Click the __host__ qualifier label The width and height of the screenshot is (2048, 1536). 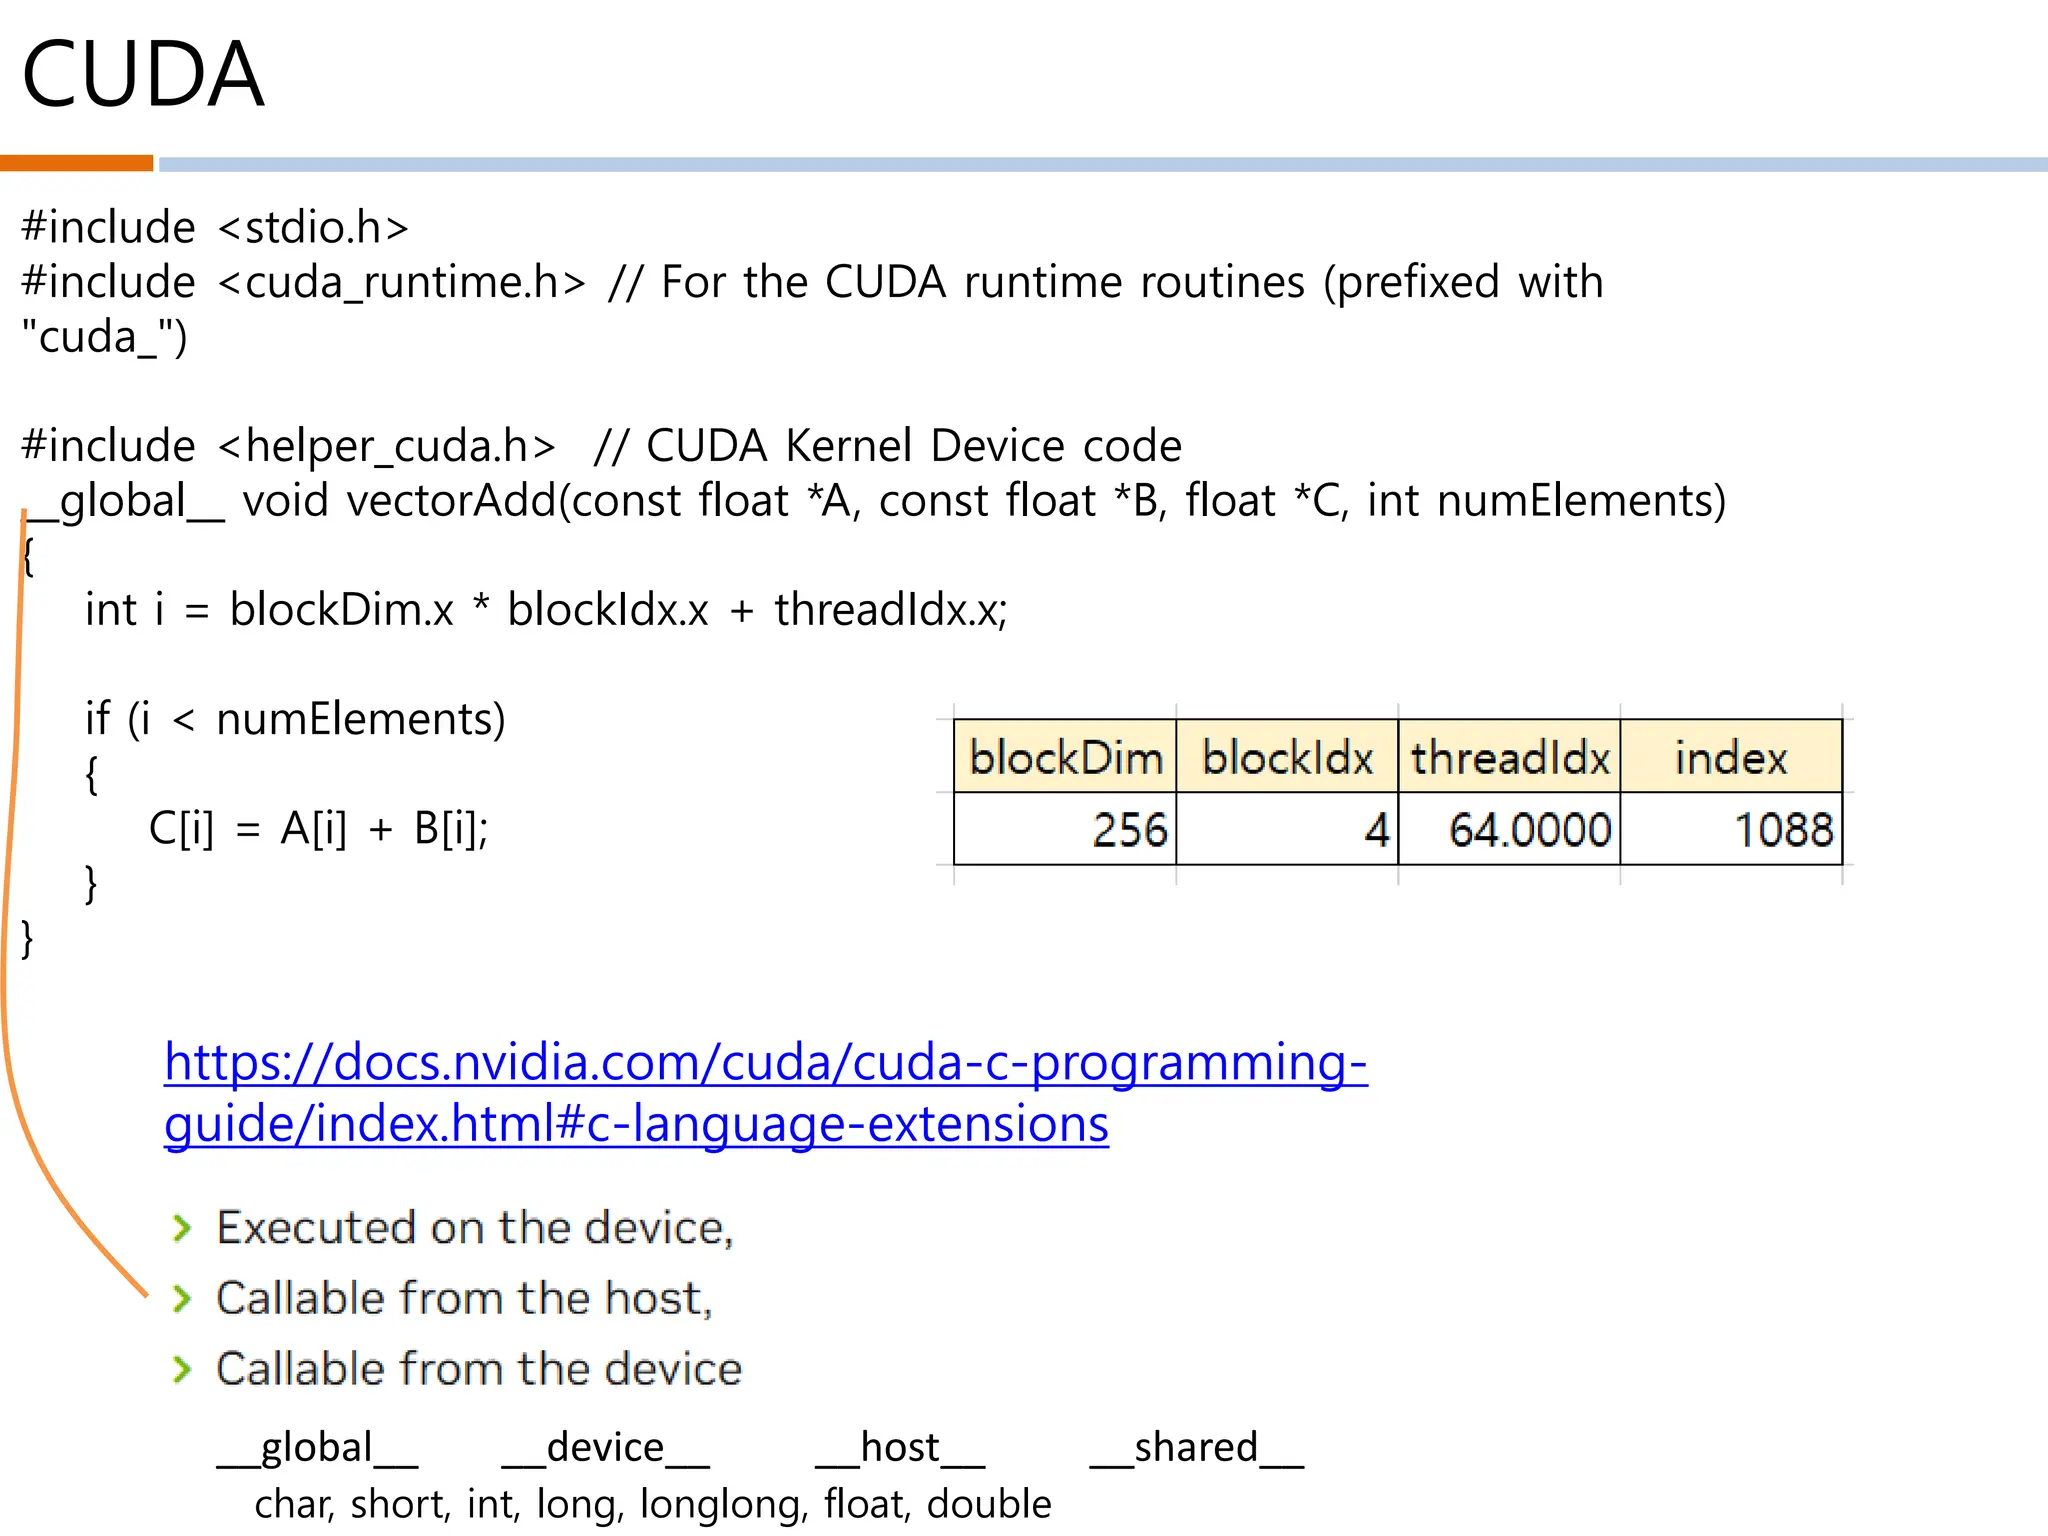(900, 1448)
